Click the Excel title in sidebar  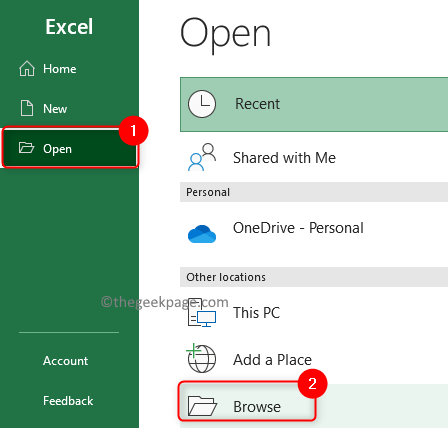coord(69,27)
